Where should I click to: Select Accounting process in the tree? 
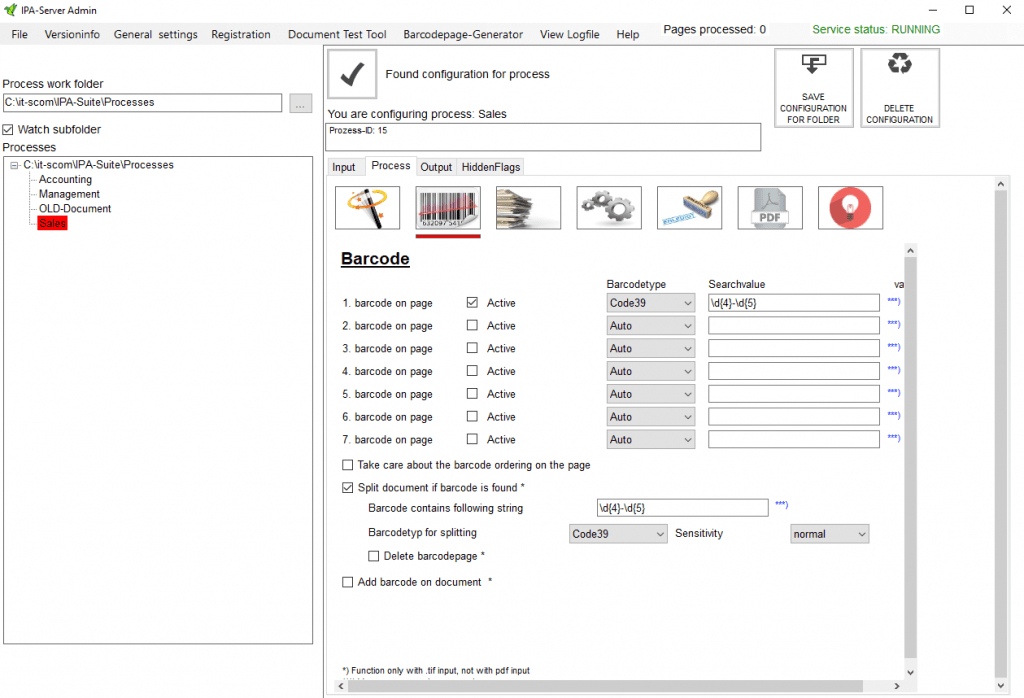(65, 180)
